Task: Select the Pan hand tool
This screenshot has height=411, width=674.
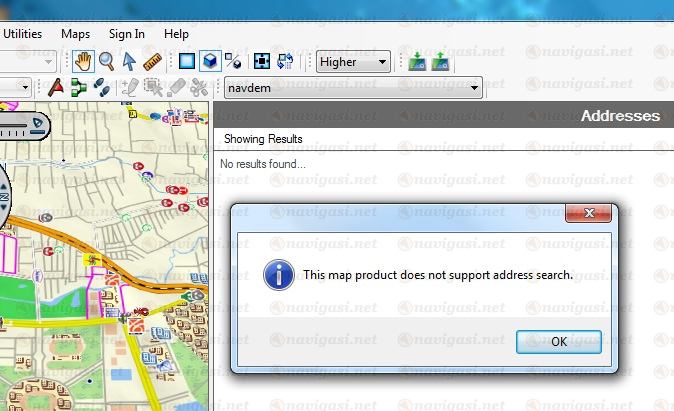Action: click(83, 62)
